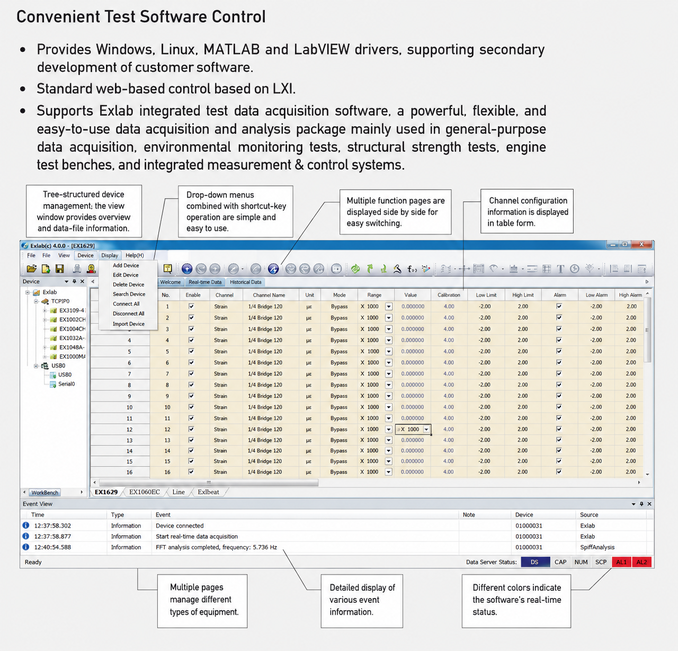The image size is (678, 651).
Task: Click the grey grid layout icon
Action: [x=547, y=269]
